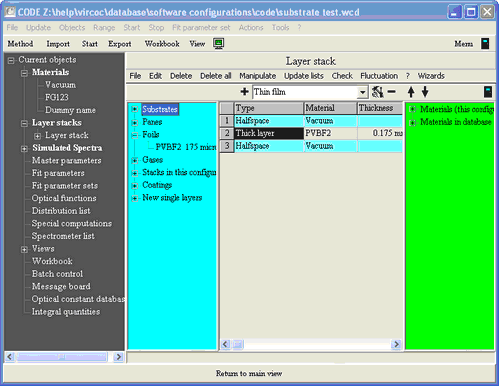The height and width of the screenshot is (386, 499).
Task: Expand the Materials (this configuration) node
Action: 412,109
